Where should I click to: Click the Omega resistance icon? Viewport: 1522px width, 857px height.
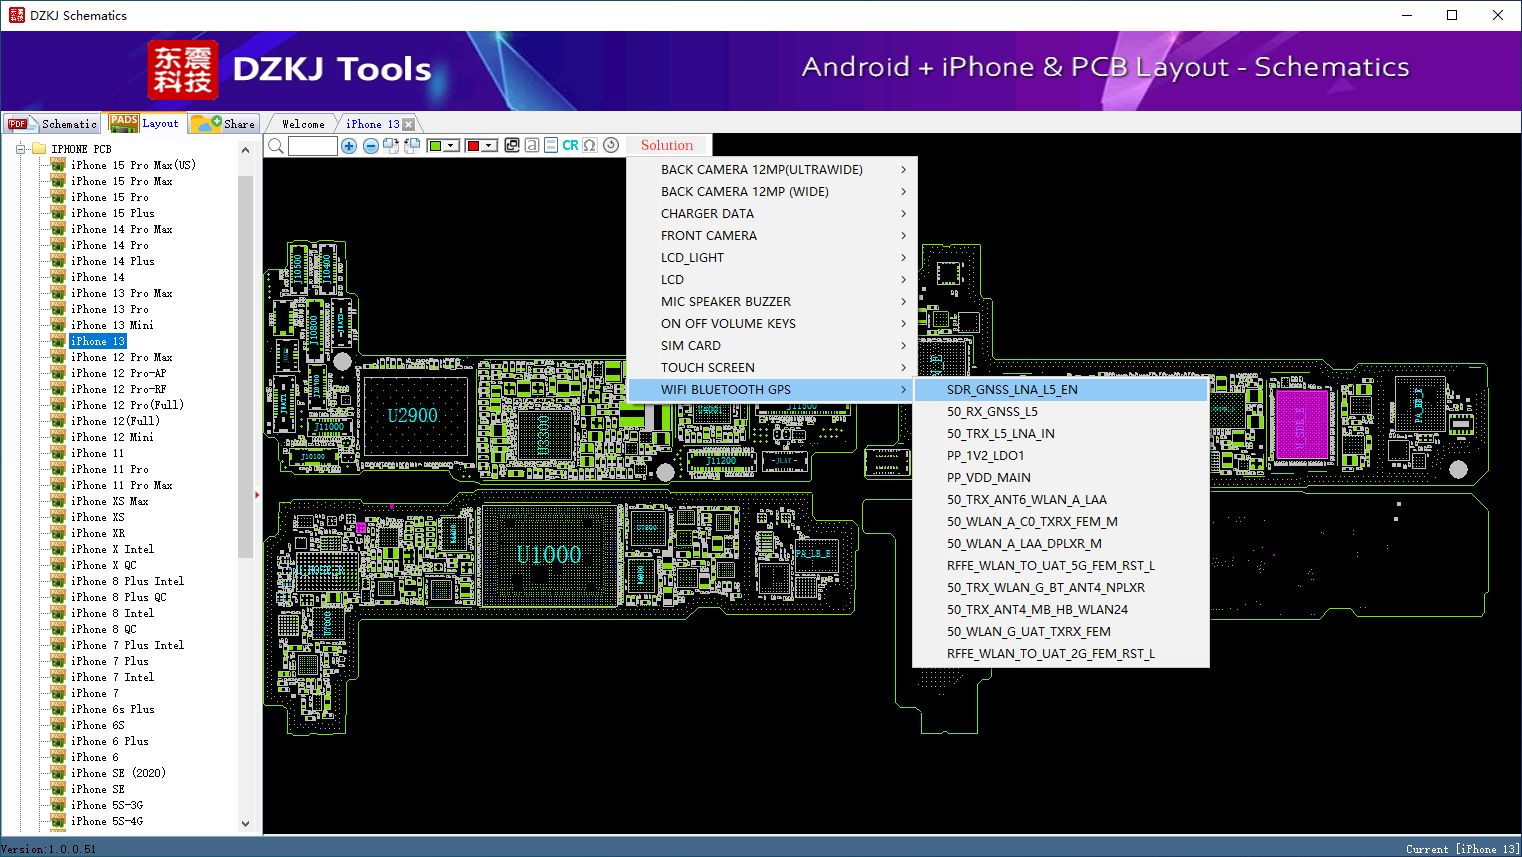pos(590,146)
